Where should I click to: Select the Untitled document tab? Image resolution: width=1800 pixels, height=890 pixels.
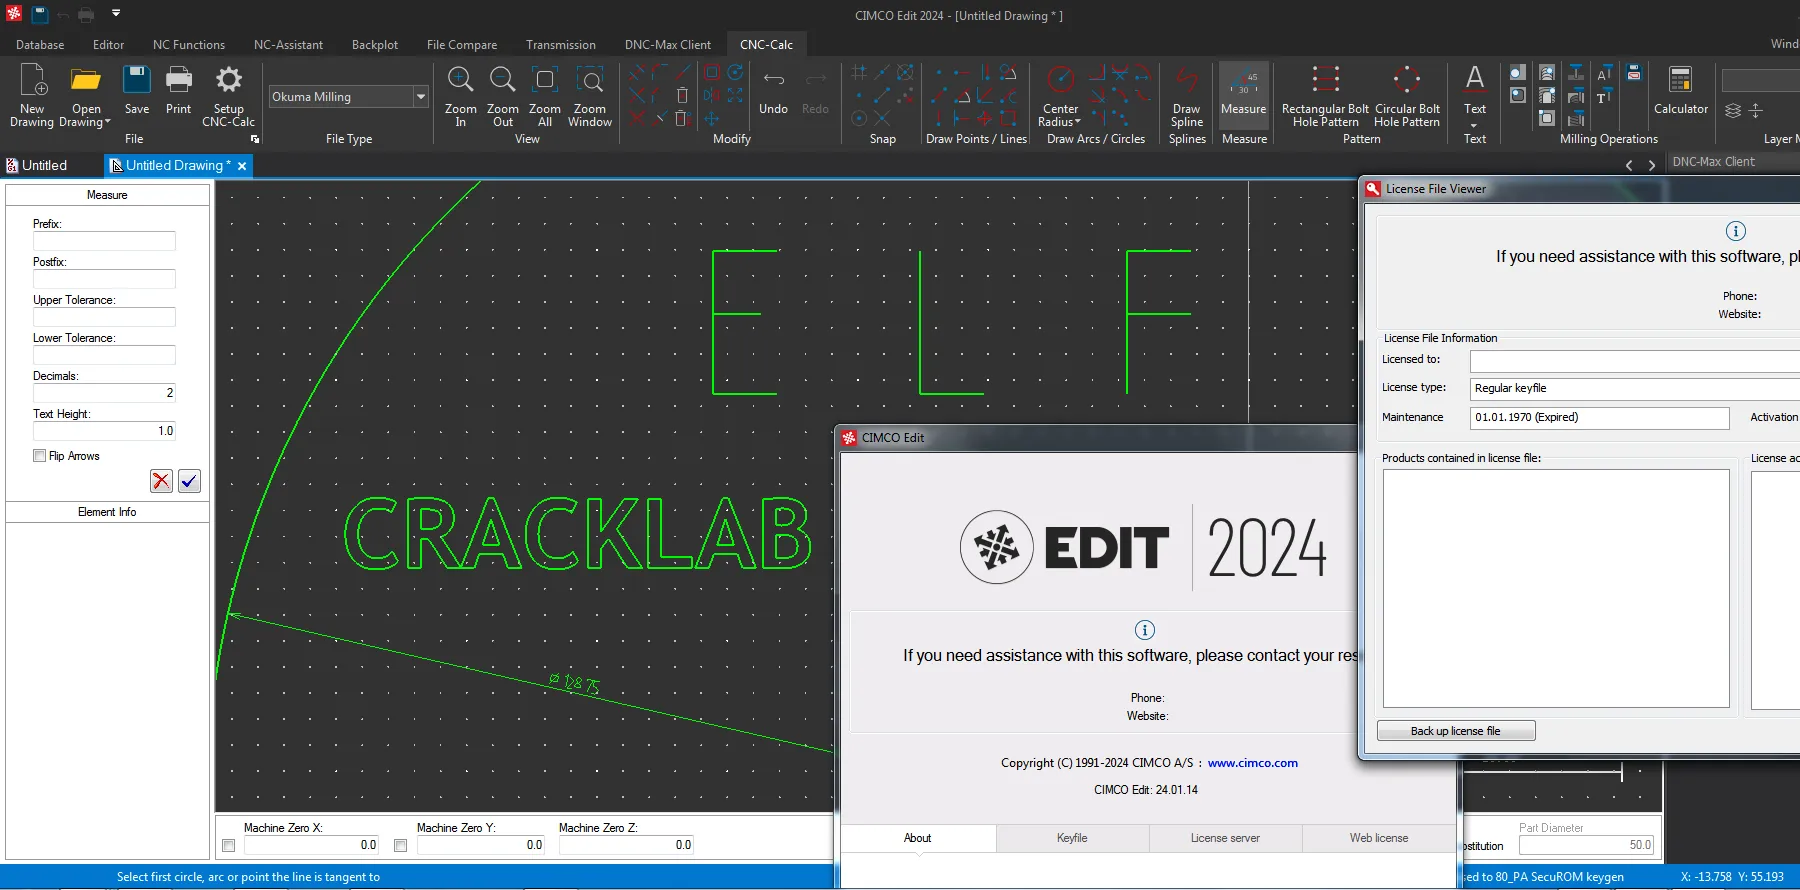coord(45,165)
